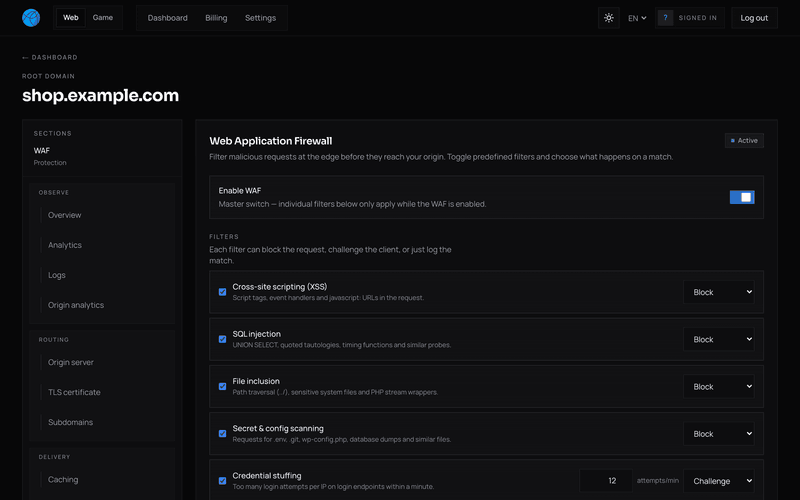Open the XSS action dropdown

(719, 292)
